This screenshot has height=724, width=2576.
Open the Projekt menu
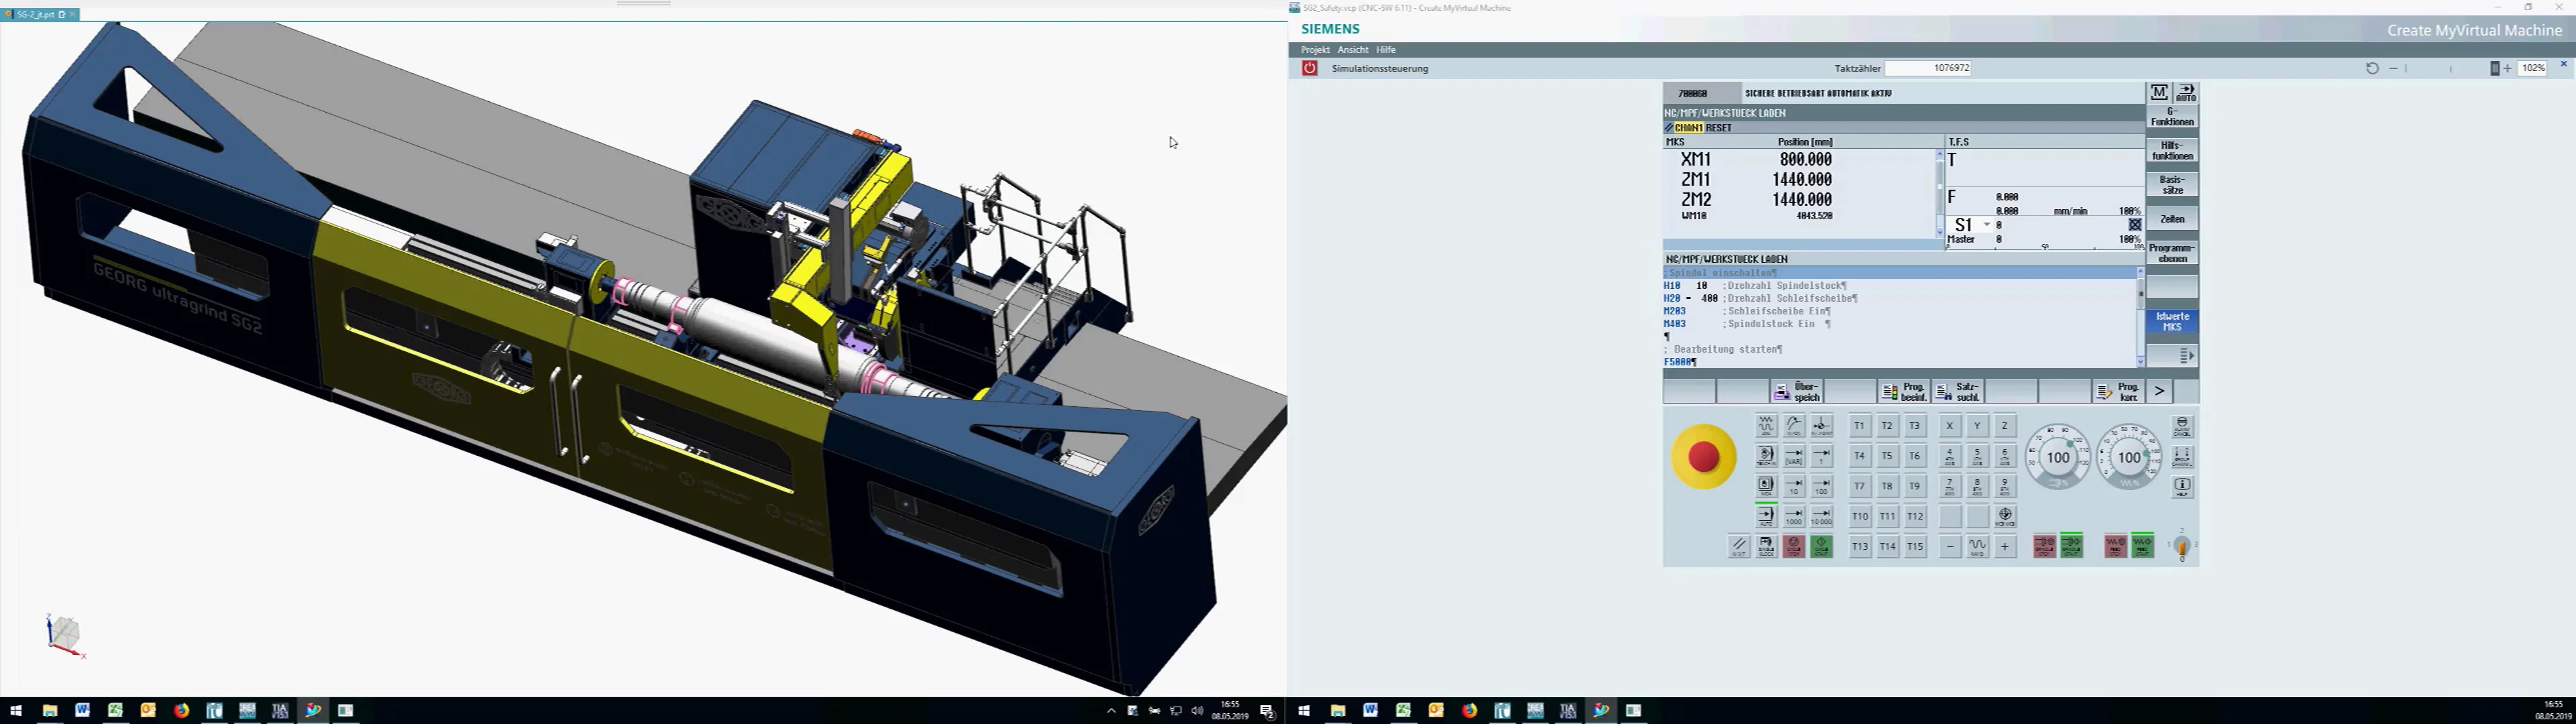(x=1315, y=50)
